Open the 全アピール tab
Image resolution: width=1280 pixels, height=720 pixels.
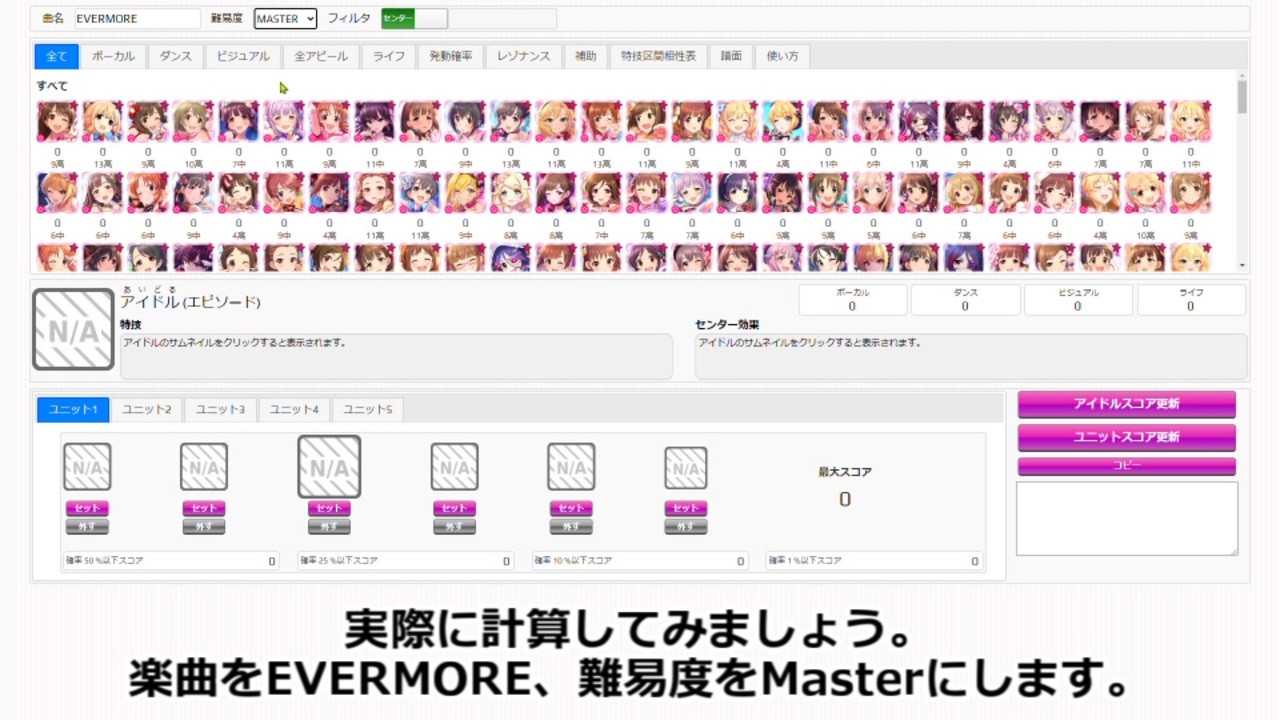[x=321, y=56]
